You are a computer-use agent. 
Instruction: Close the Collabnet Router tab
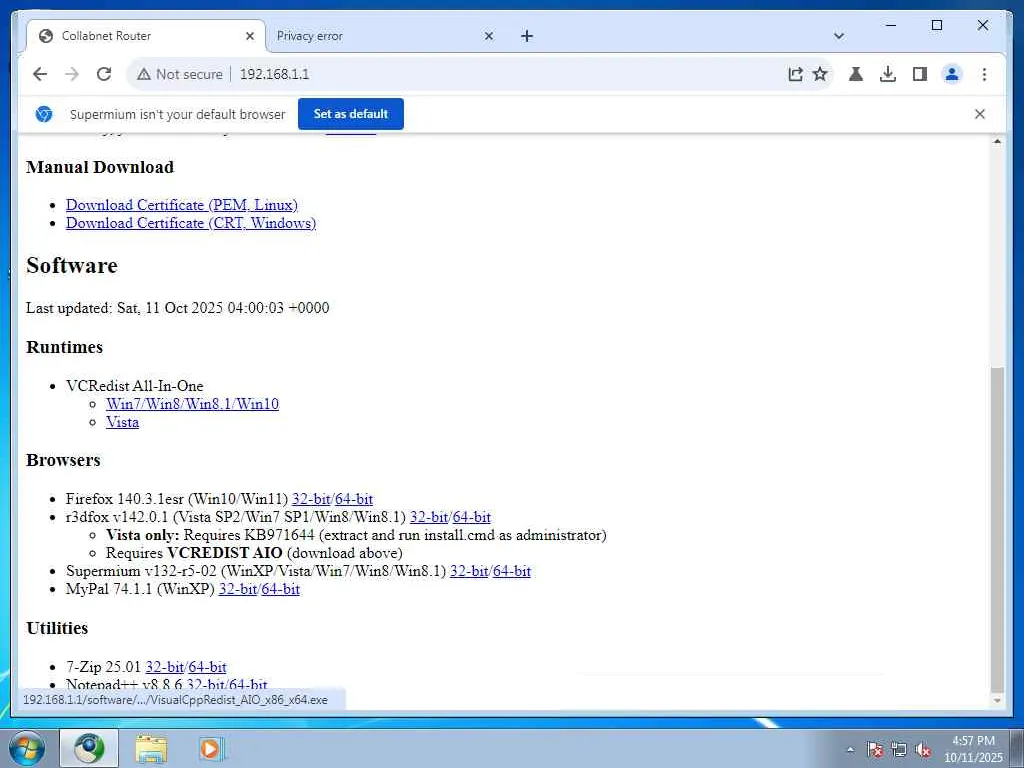(249, 36)
